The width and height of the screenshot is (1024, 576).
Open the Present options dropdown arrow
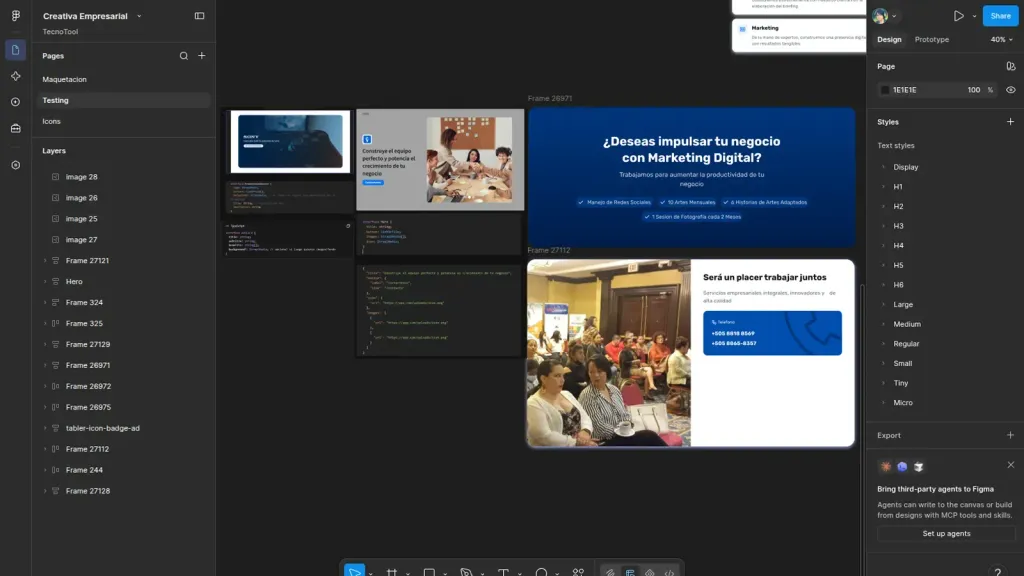(974, 16)
